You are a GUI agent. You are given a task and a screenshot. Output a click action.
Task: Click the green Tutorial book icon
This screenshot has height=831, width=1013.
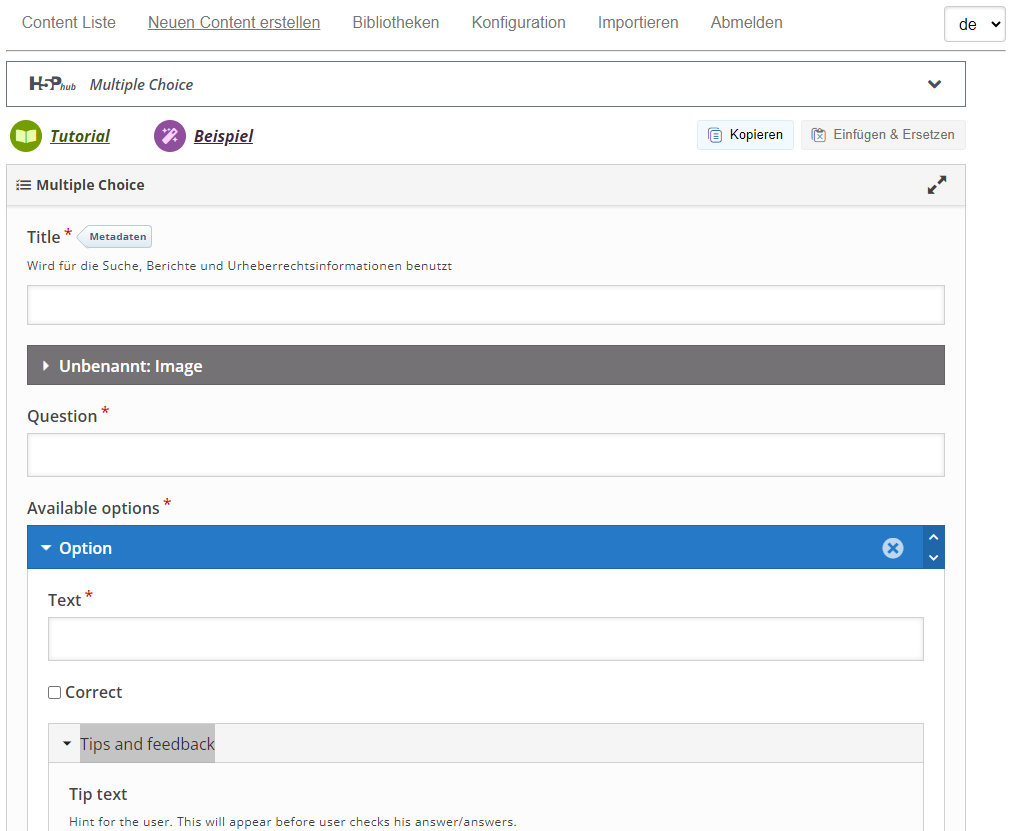[26, 136]
